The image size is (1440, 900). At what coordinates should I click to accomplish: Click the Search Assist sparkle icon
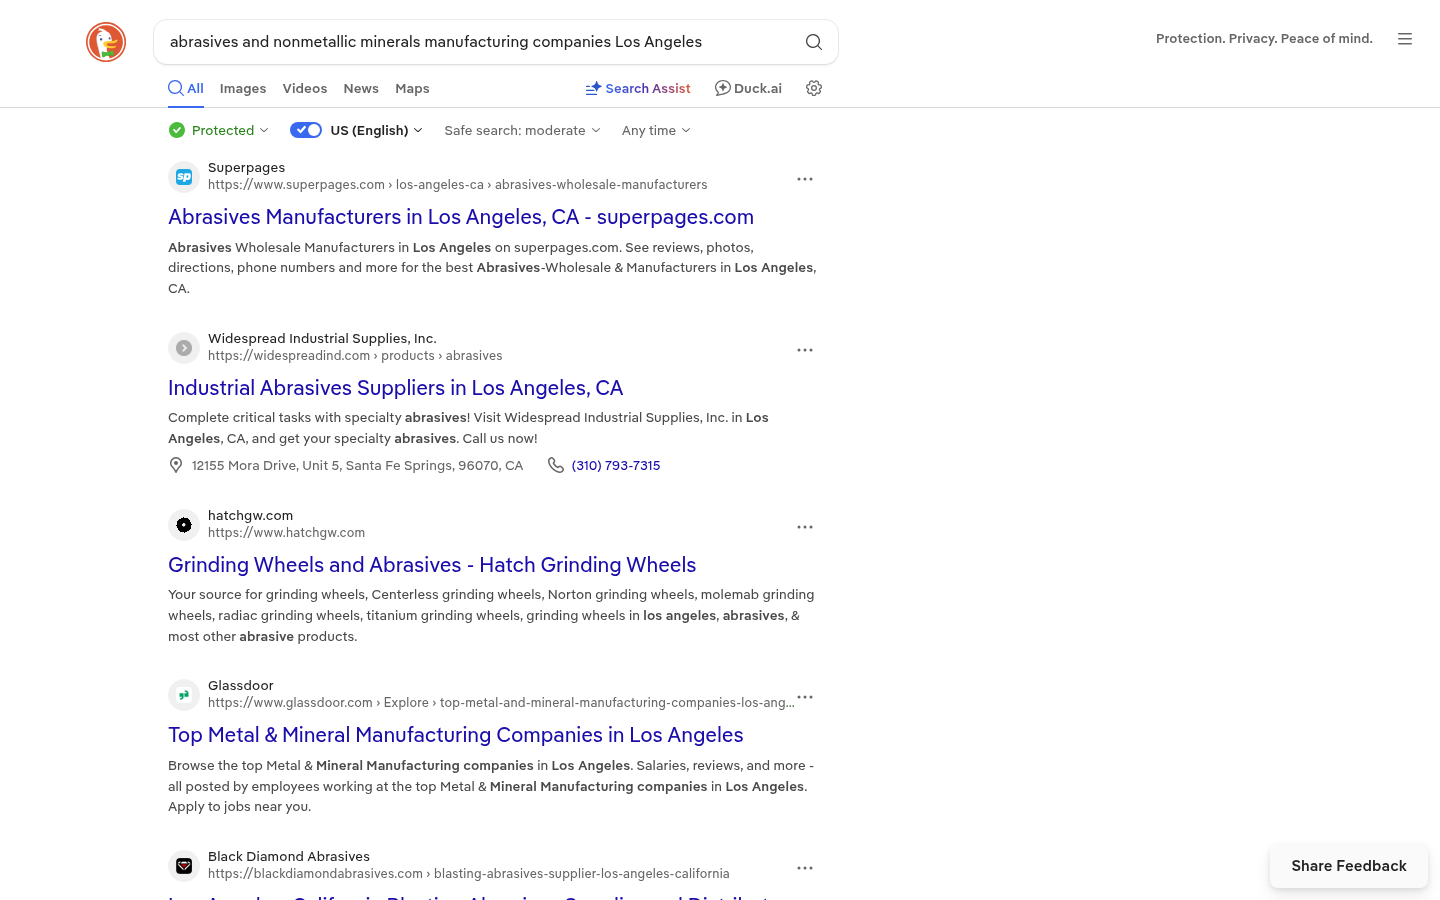(x=593, y=88)
